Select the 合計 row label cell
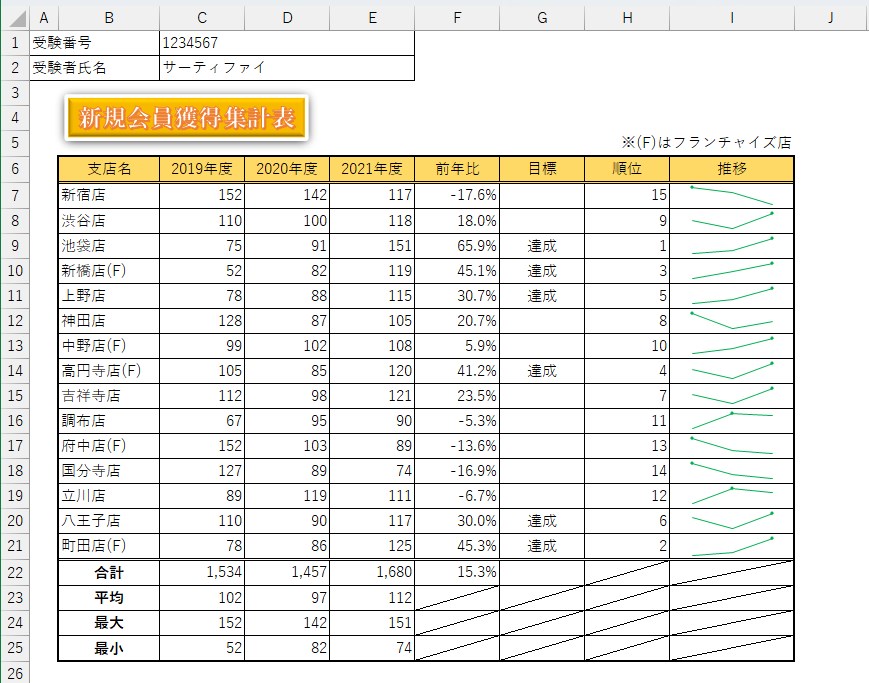 coord(109,572)
